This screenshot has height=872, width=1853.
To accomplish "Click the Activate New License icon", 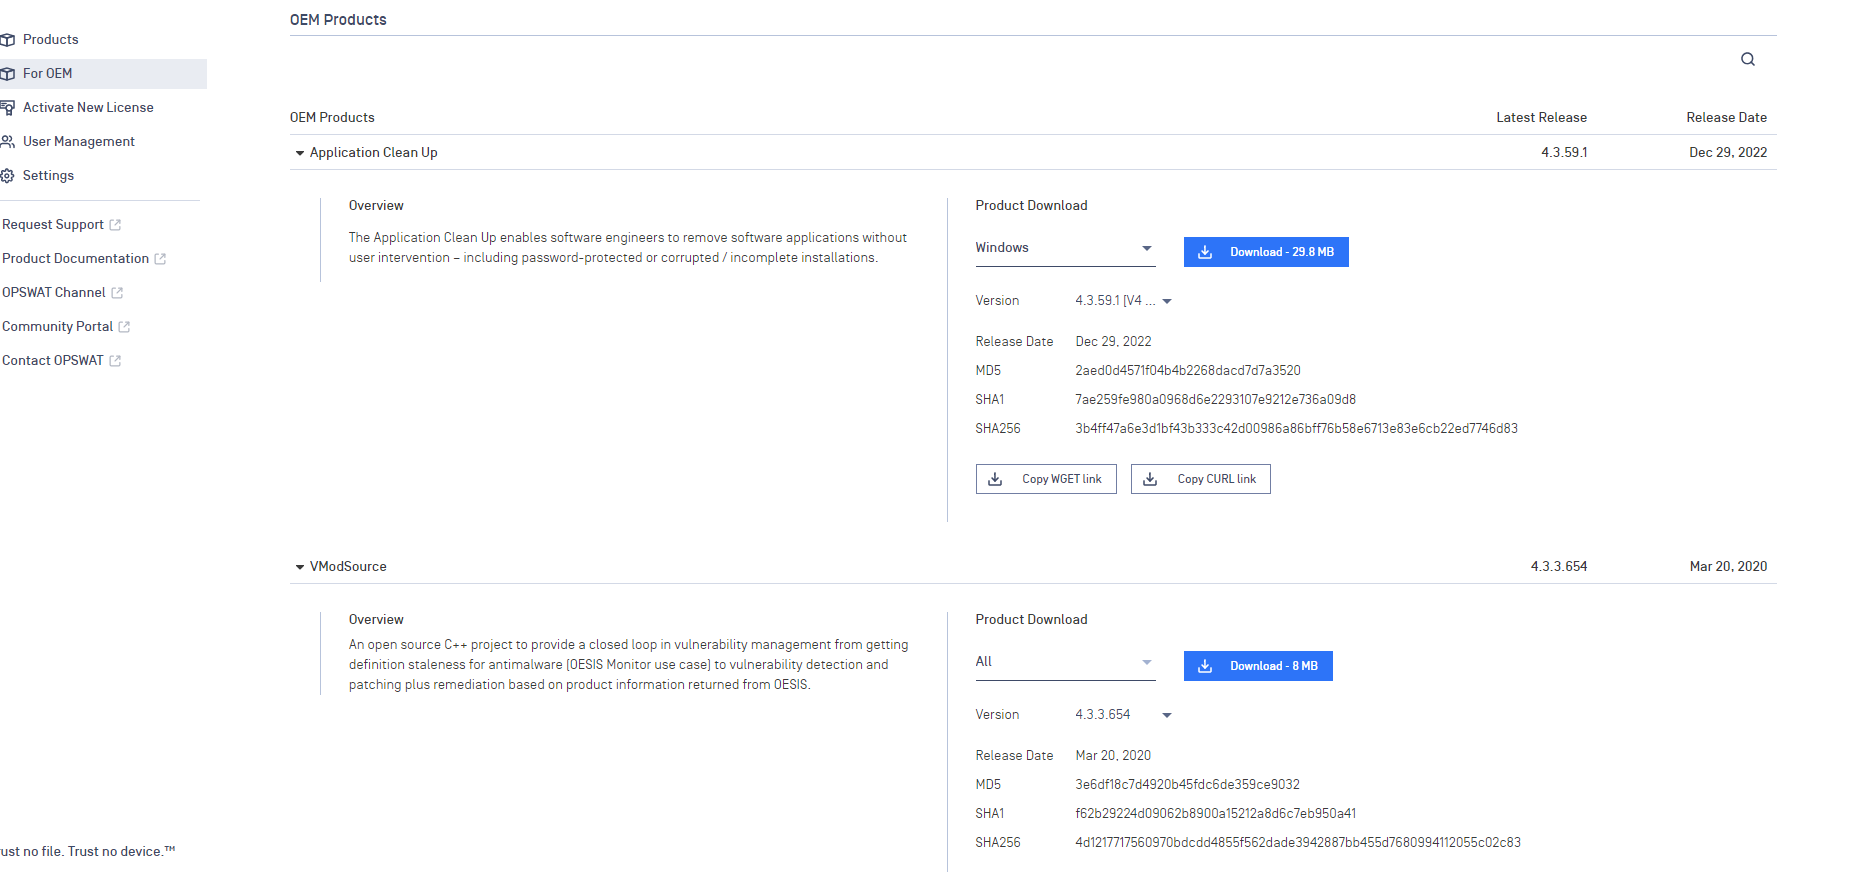I will click(8, 108).
